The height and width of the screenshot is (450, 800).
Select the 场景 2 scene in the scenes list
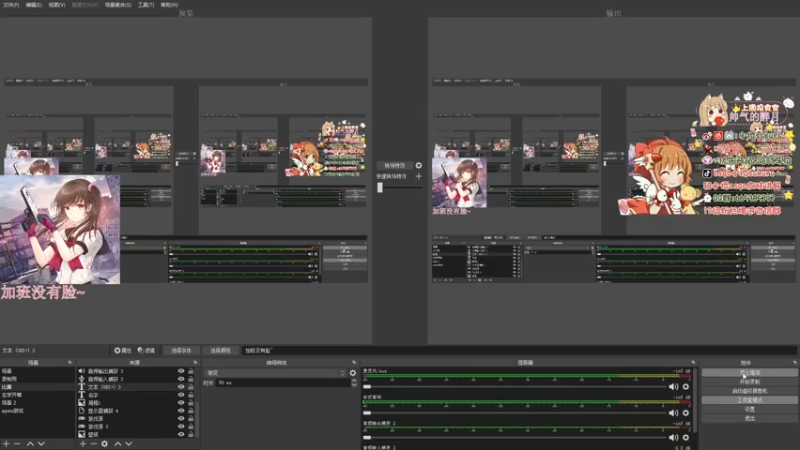37,403
